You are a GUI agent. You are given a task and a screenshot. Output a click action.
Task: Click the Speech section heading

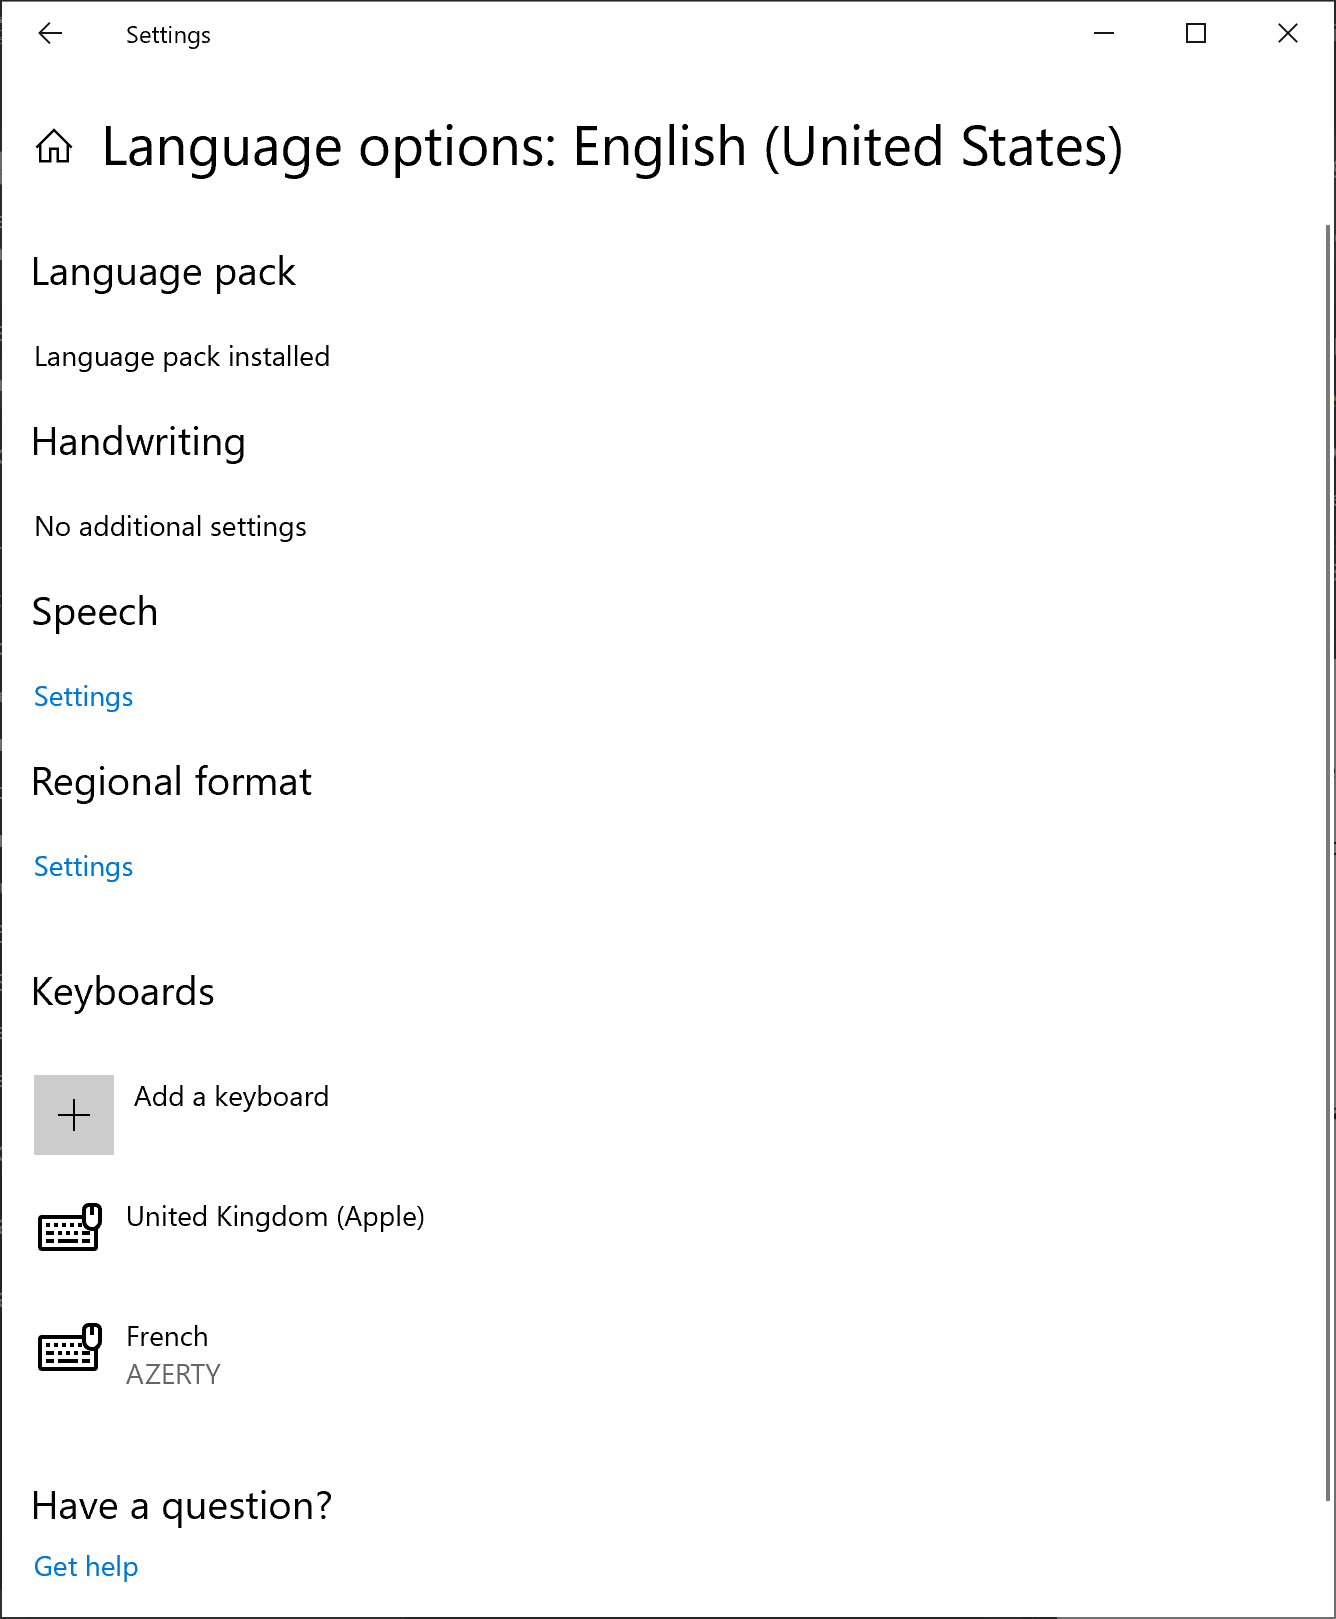95,611
